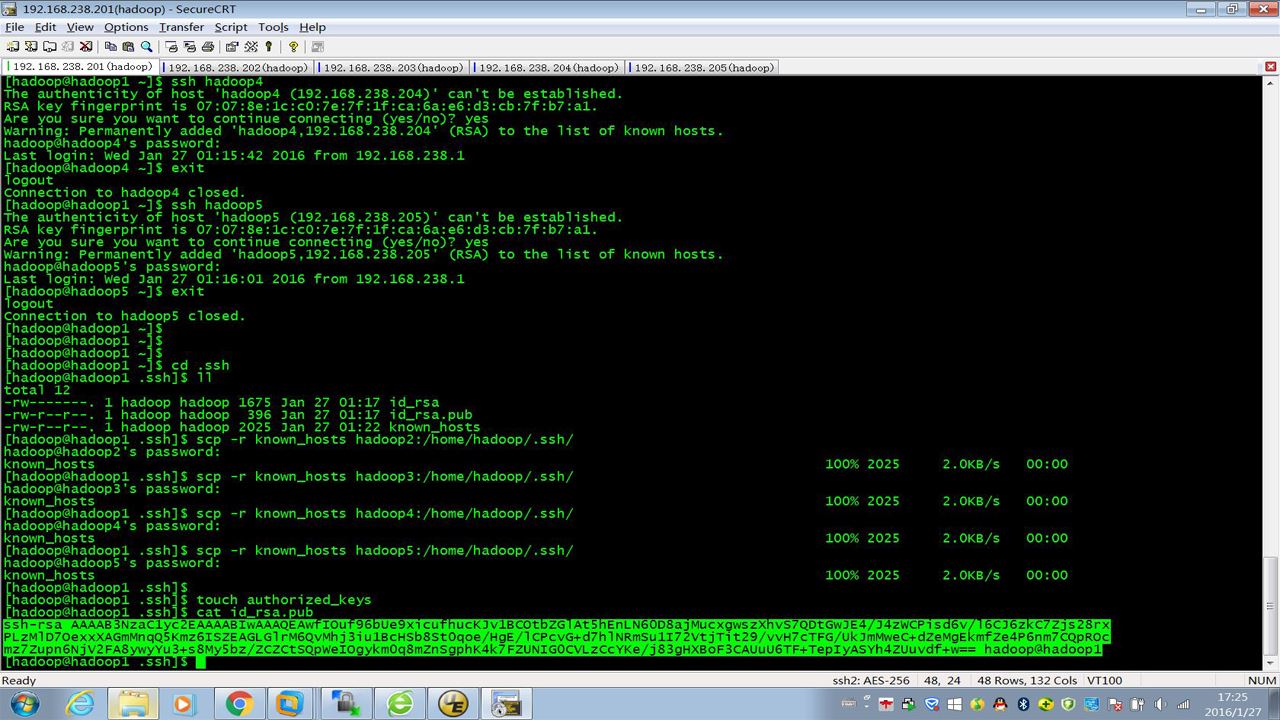This screenshot has width=1280, height=720.
Task: Open the Options menu
Action: coord(126,27)
